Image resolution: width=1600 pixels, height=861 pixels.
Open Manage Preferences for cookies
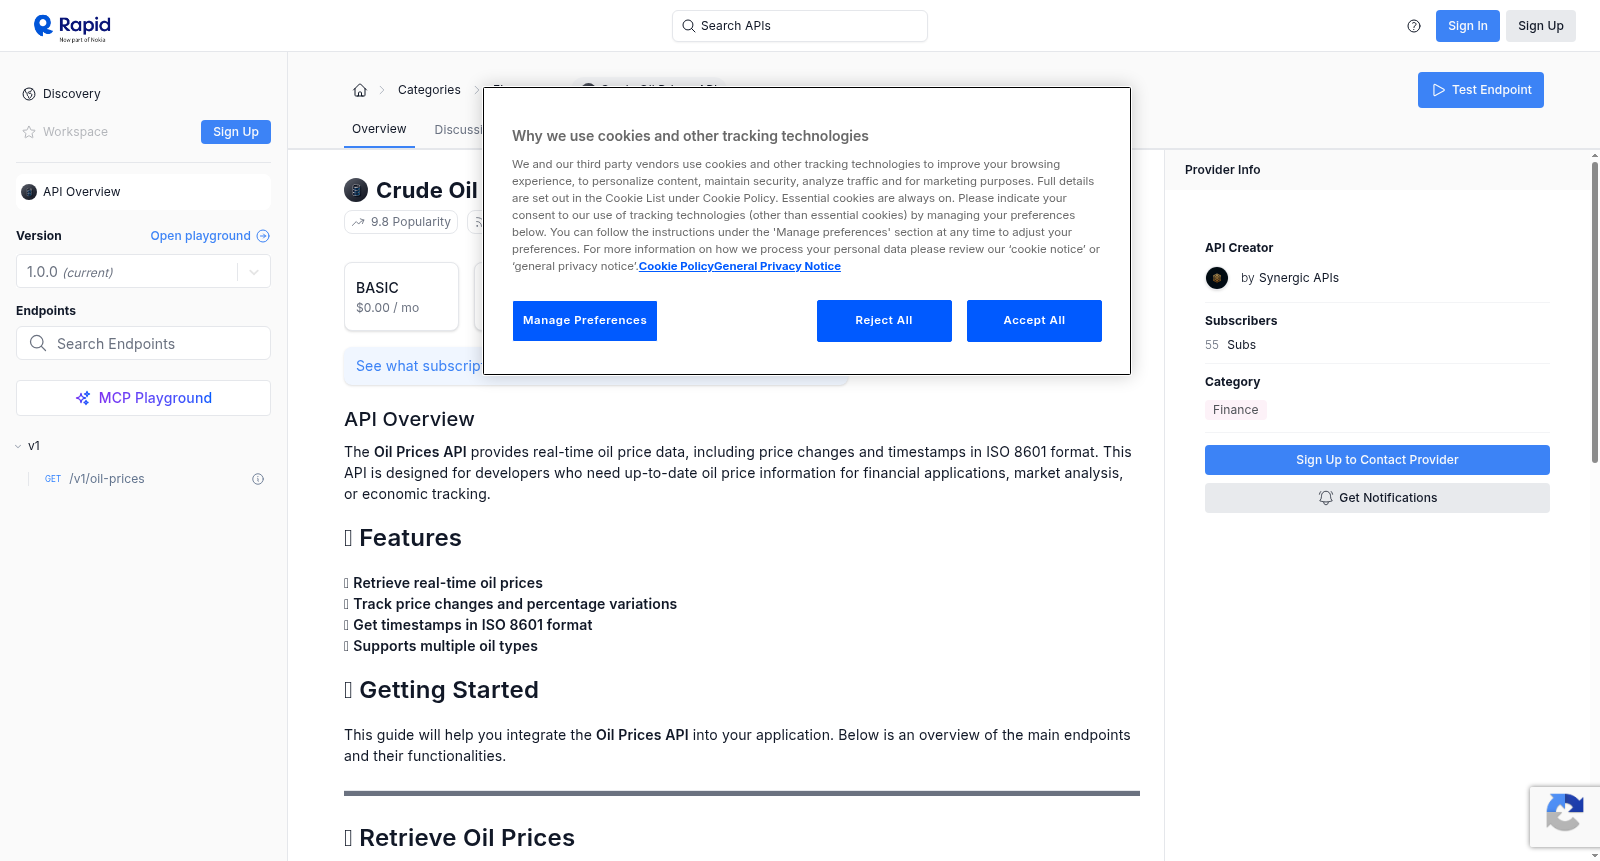585,321
